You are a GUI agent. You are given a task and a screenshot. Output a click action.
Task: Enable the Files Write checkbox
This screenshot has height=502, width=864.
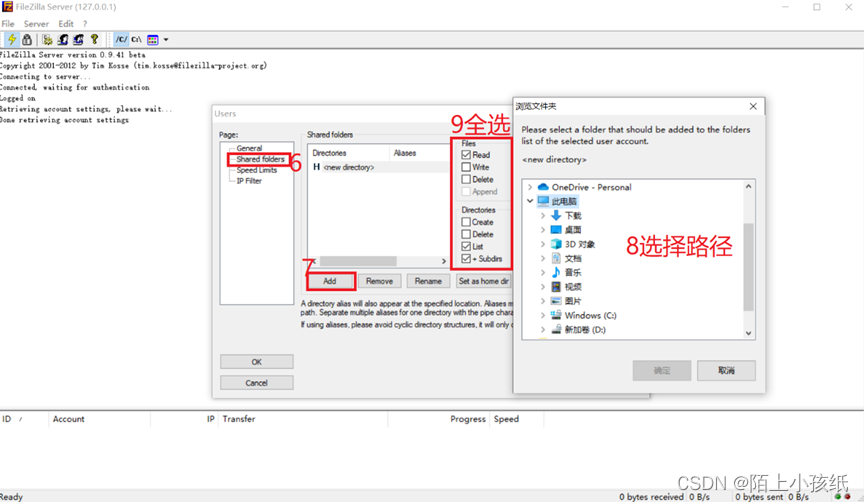point(466,167)
